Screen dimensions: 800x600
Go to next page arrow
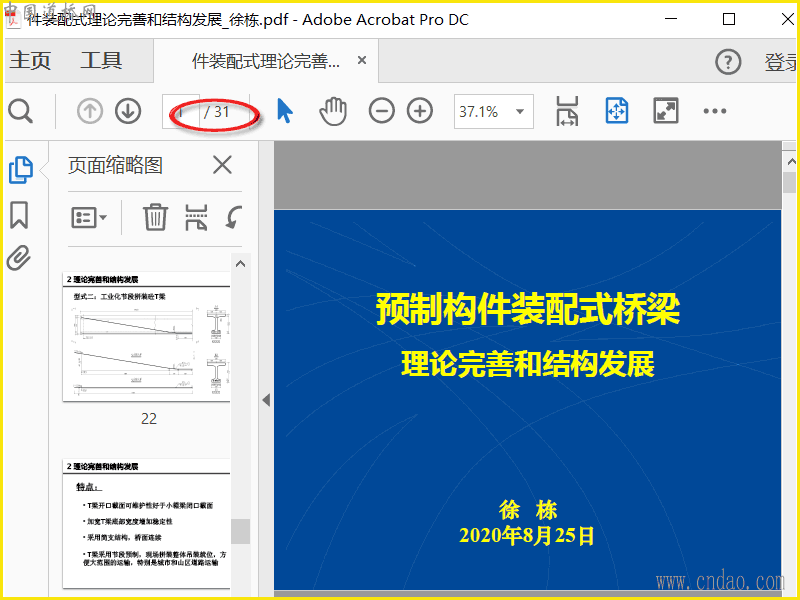pos(128,111)
